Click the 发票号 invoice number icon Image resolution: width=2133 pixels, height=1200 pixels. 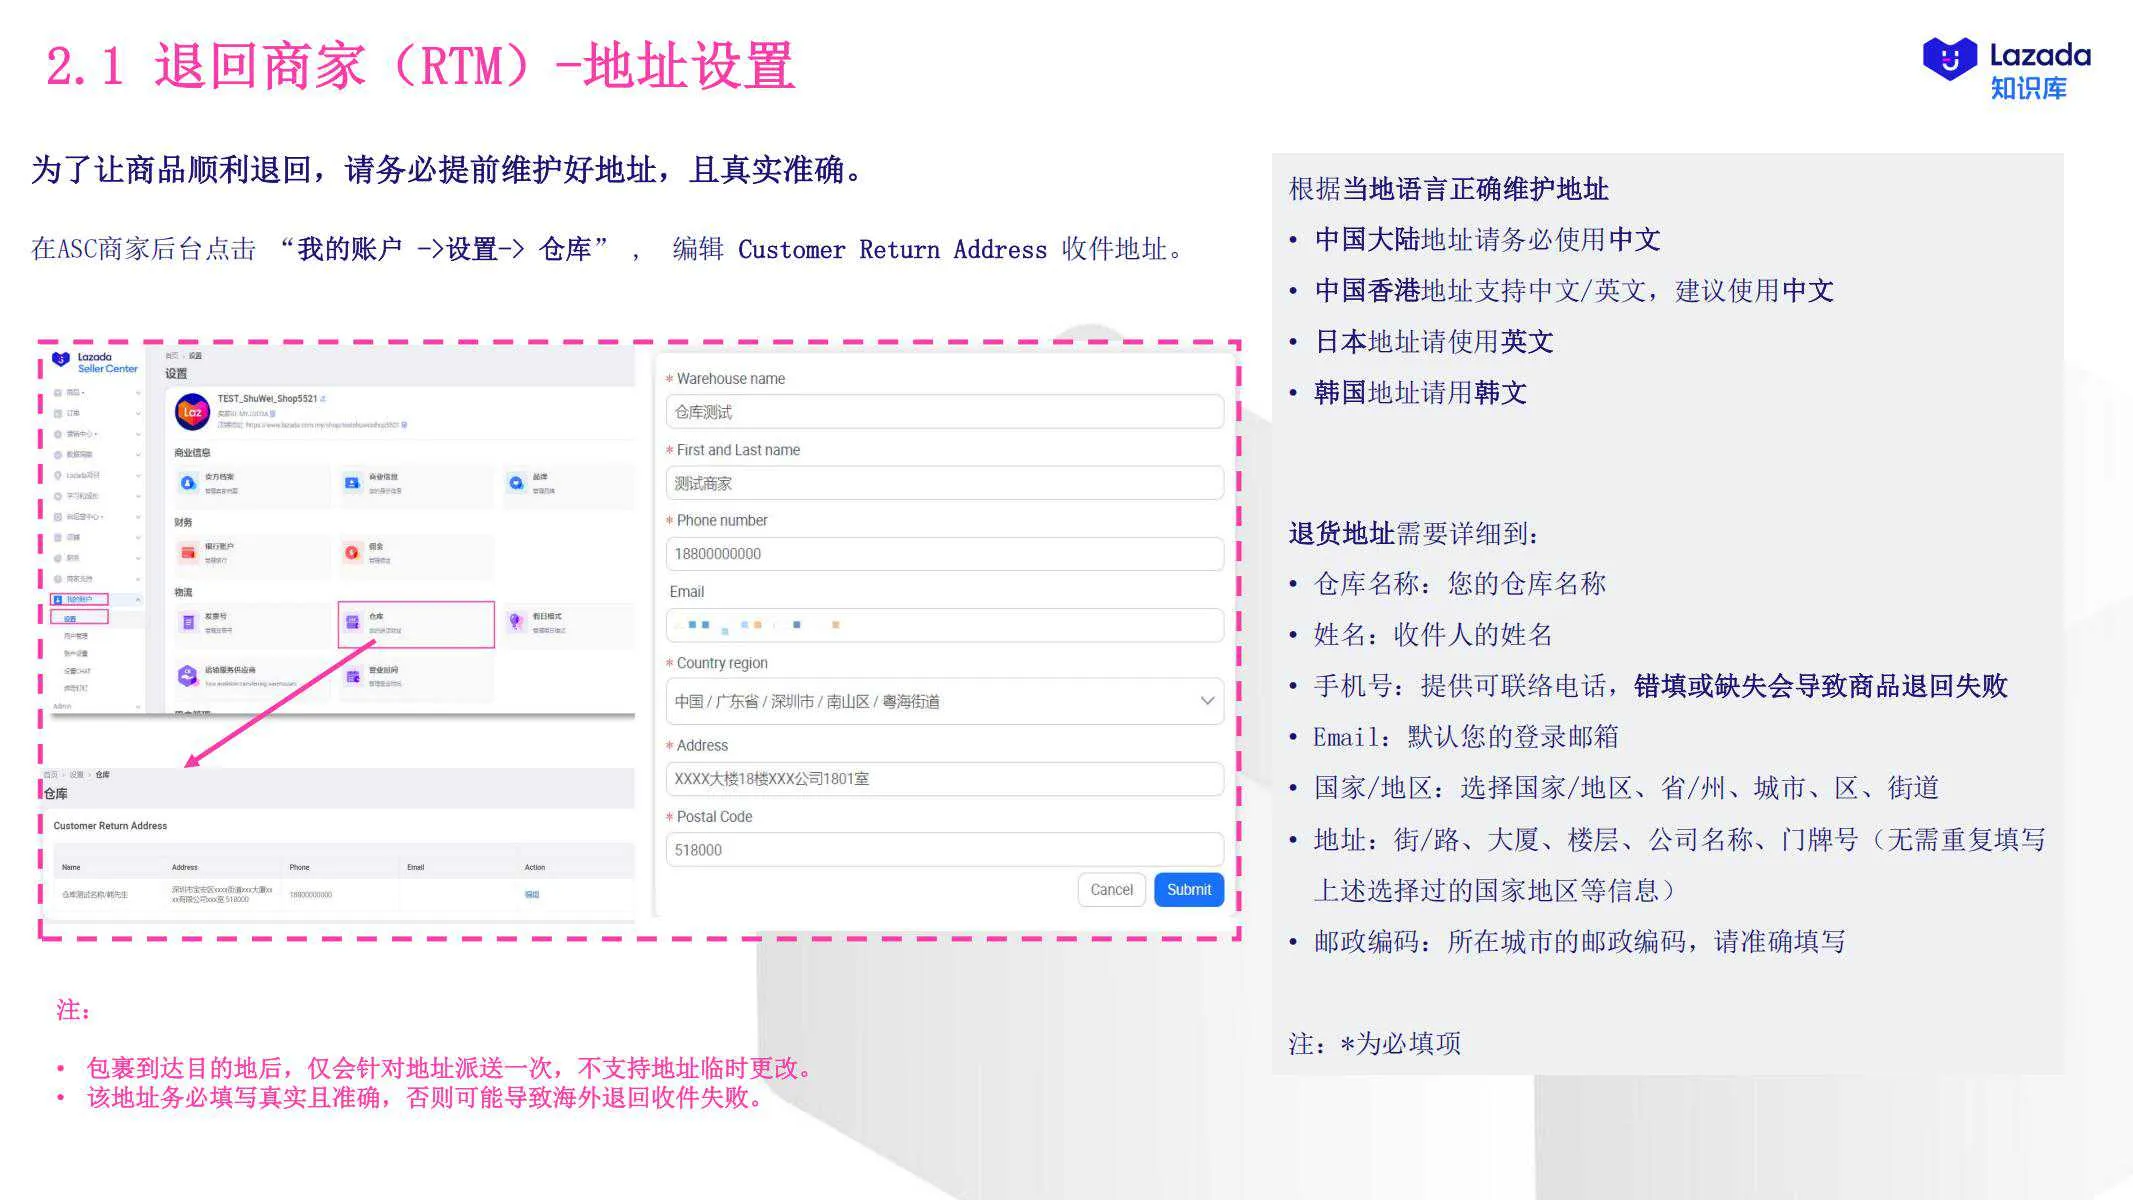187,622
